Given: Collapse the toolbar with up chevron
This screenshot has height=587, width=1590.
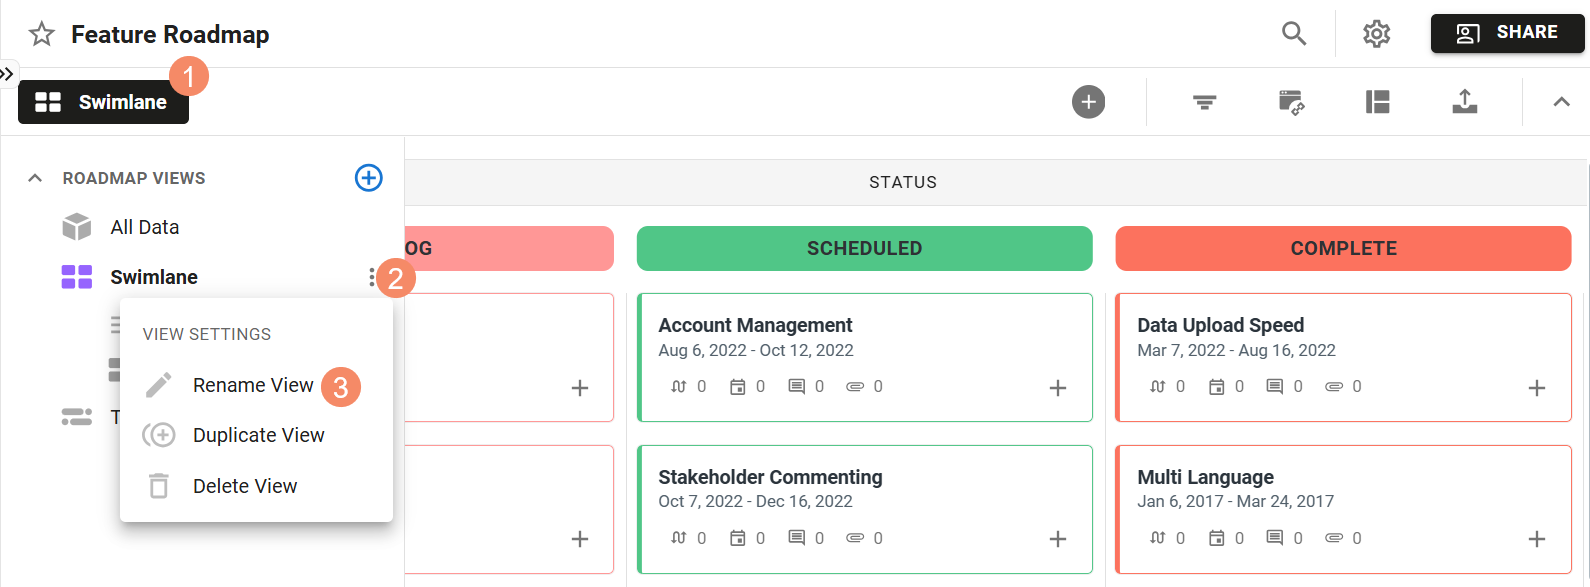Looking at the screenshot, I should (x=1561, y=102).
